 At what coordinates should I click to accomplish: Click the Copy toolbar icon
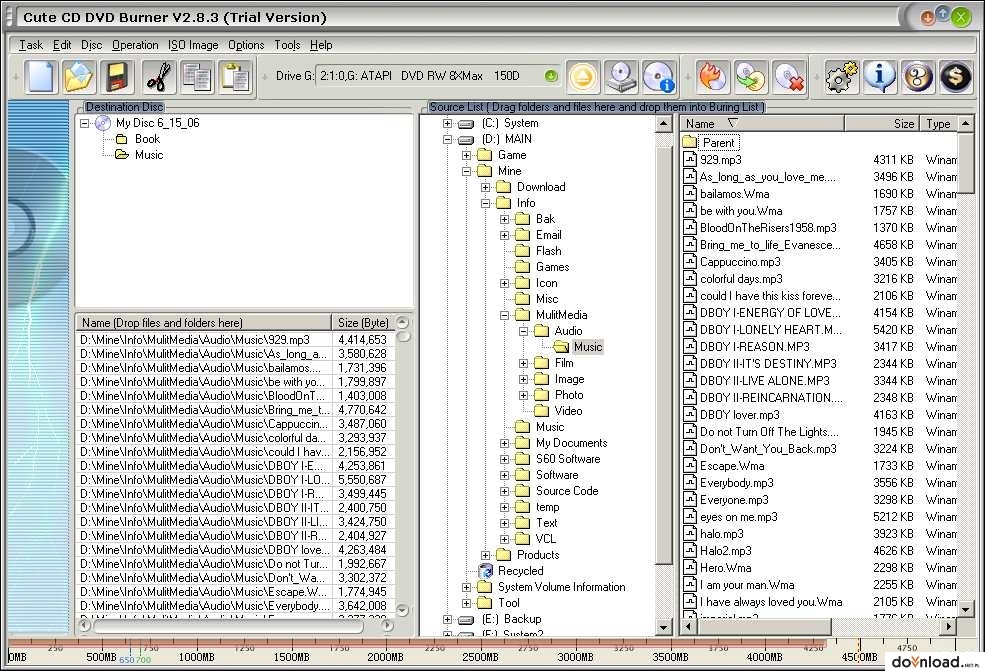[x=197, y=77]
